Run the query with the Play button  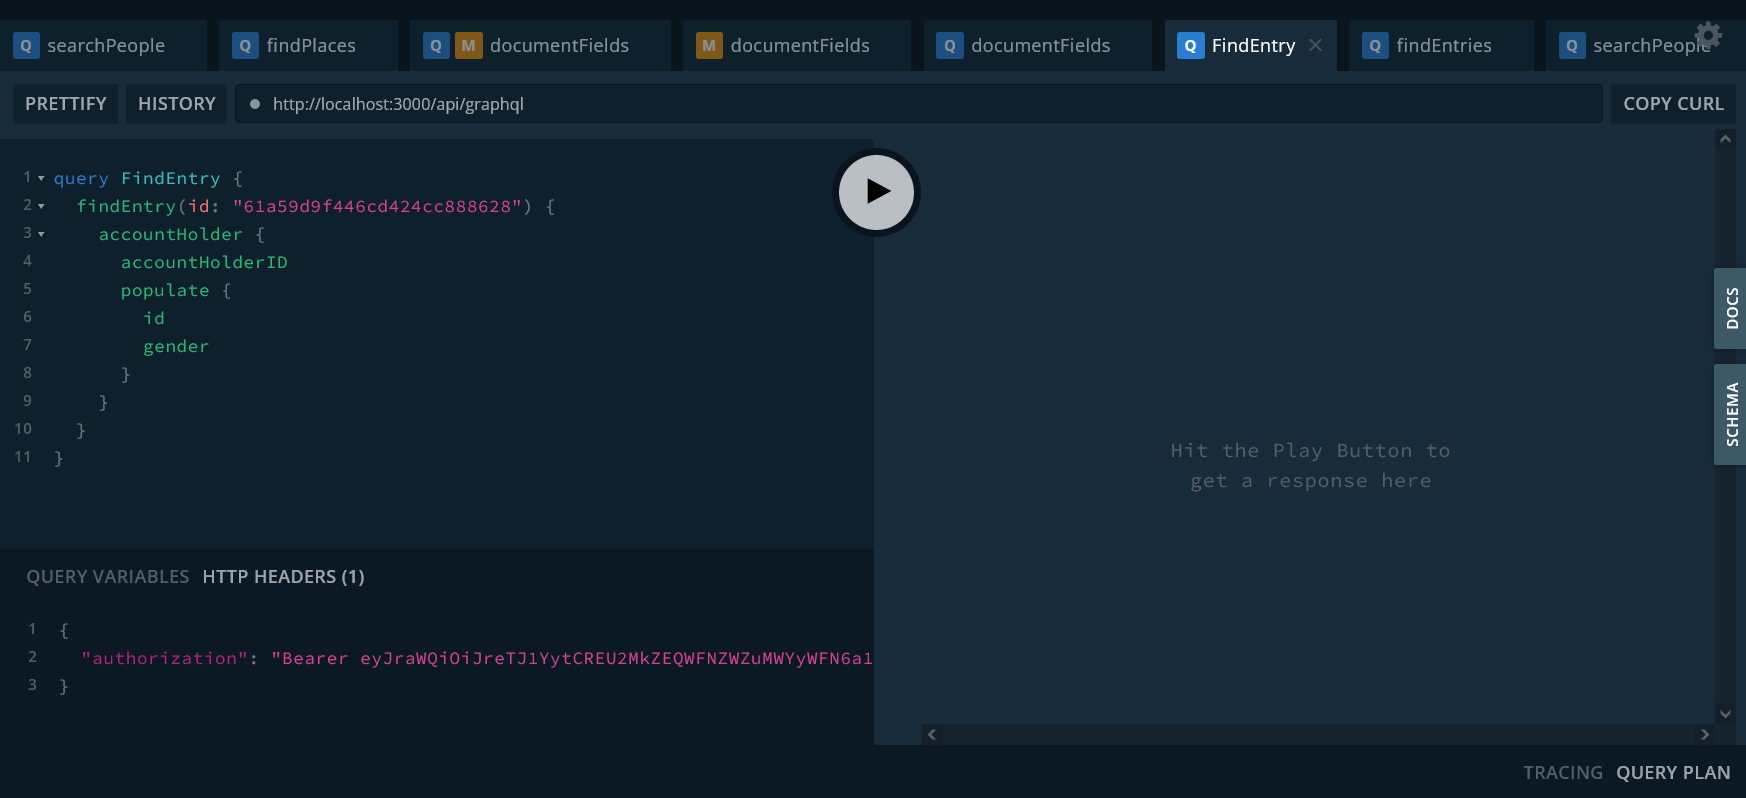(877, 192)
